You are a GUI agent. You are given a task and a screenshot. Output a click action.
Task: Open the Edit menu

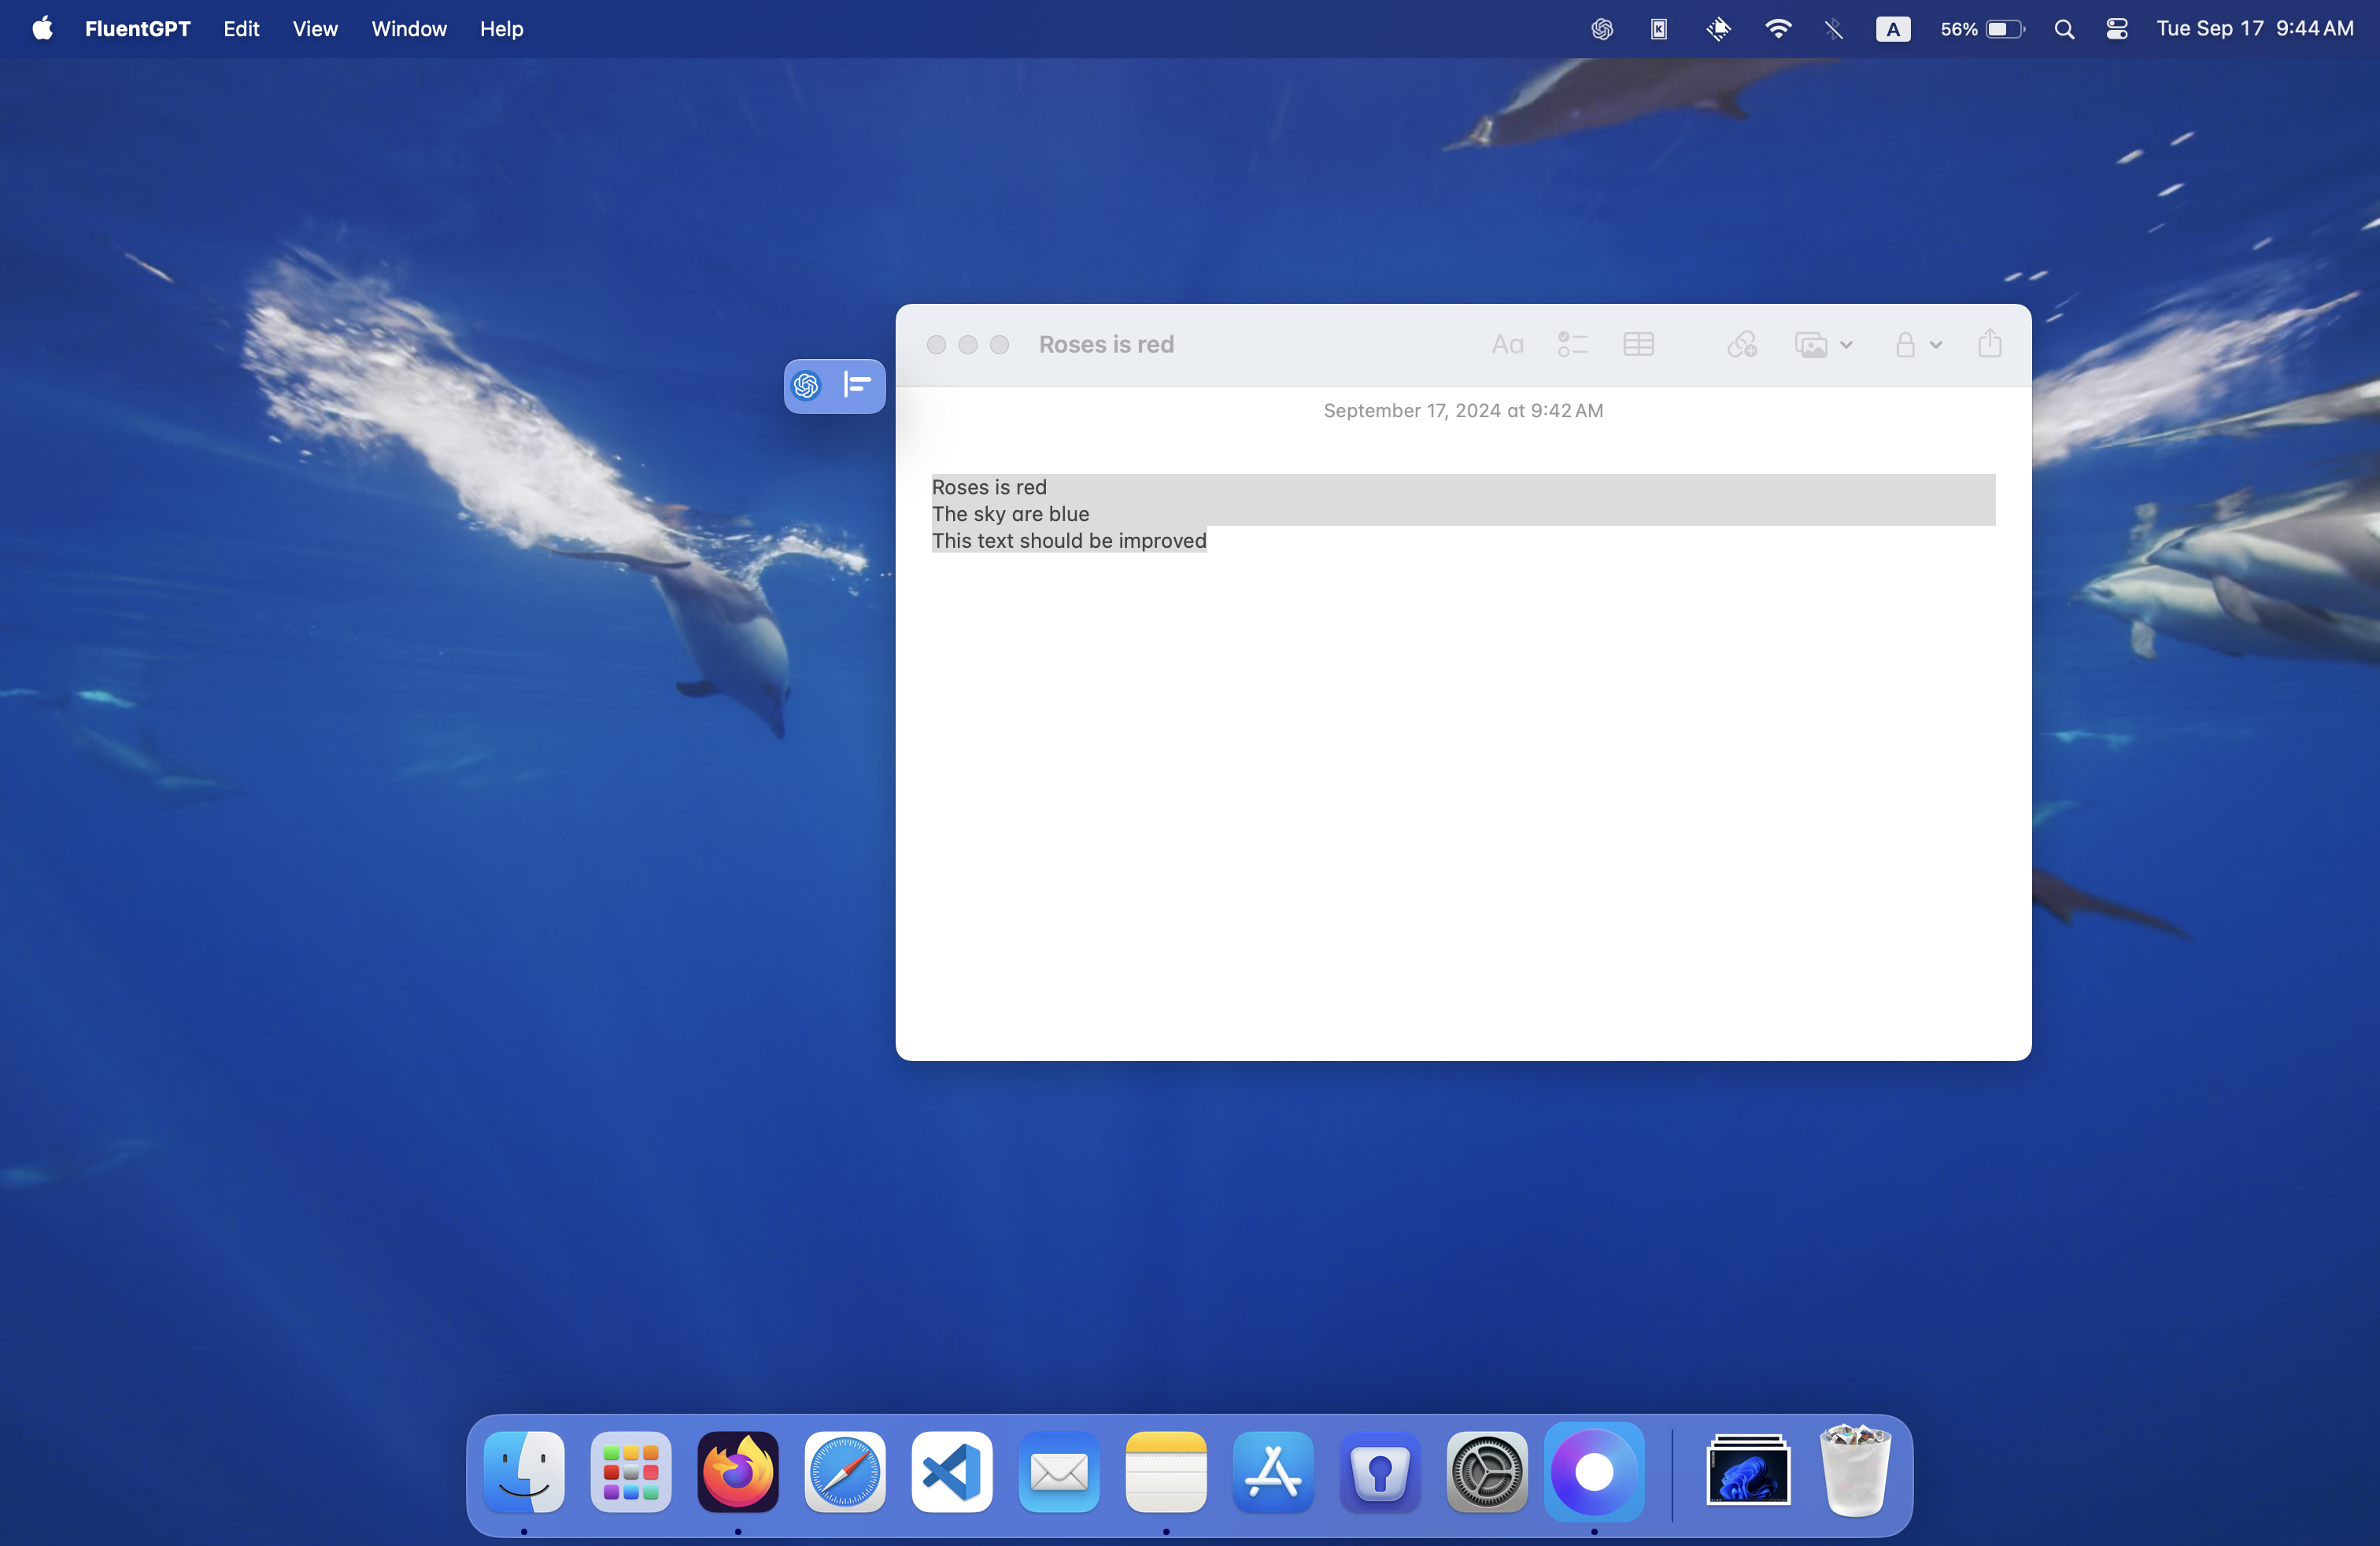(241, 29)
